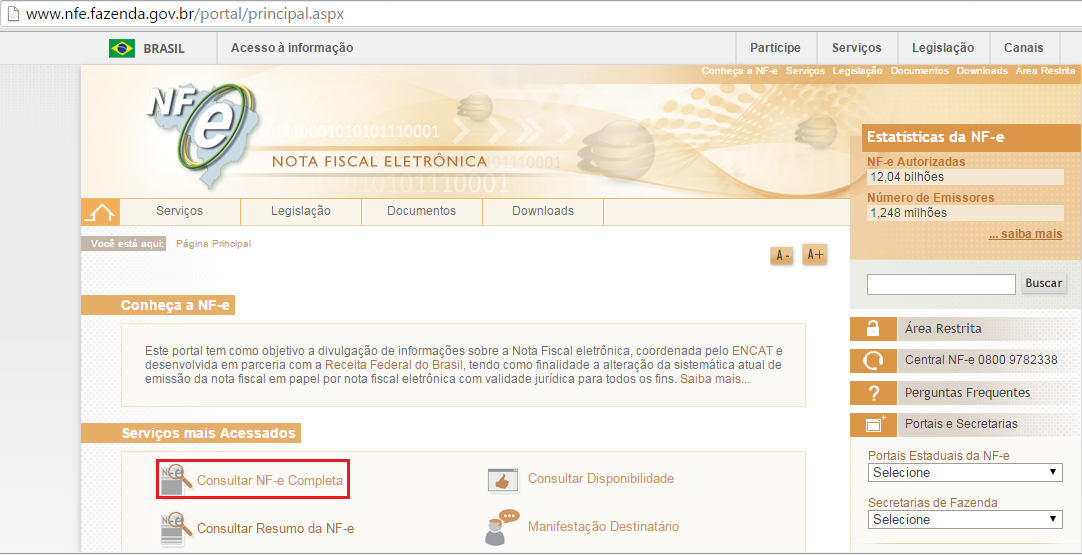Click the small Legislação link in header strip
Screen dimensions: 1082x555
(x=858, y=71)
